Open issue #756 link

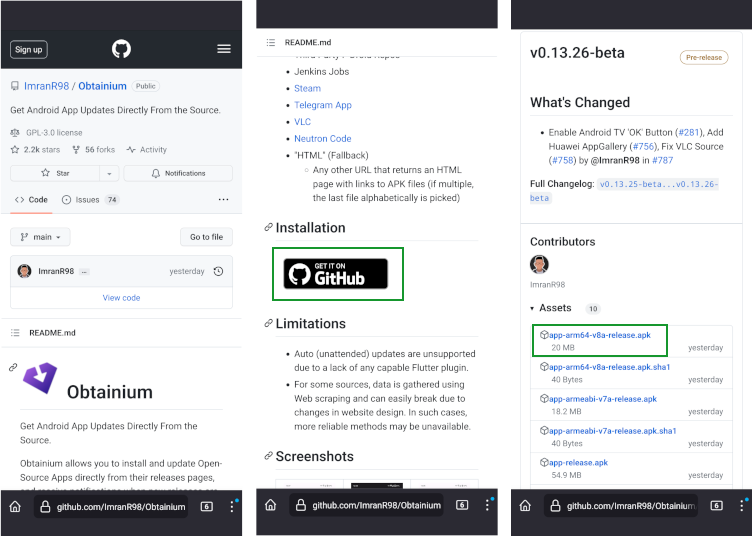(x=643, y=147)
